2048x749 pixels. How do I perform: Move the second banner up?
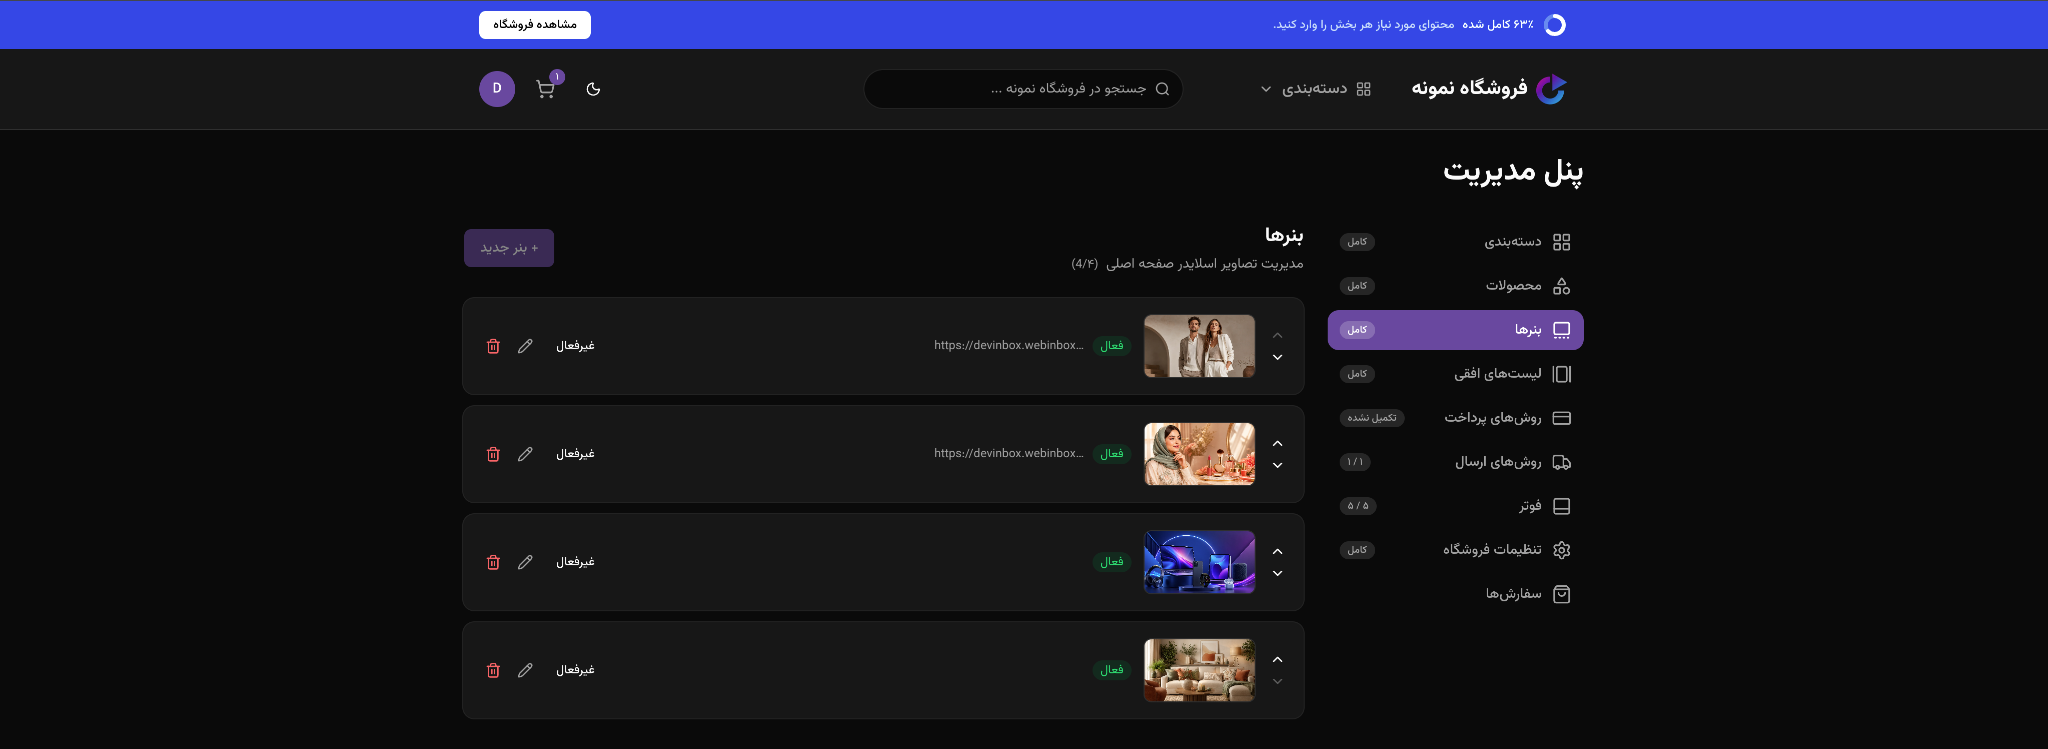(x=1277, y=443)
